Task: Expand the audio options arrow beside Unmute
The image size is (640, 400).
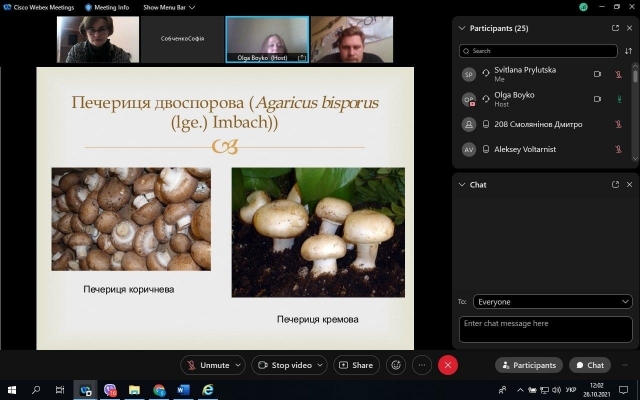Action: coord(238,365)
